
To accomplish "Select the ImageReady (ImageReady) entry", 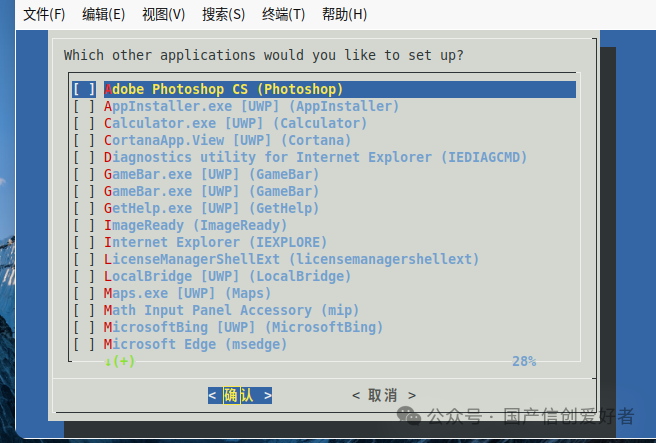I will (195, 225).
